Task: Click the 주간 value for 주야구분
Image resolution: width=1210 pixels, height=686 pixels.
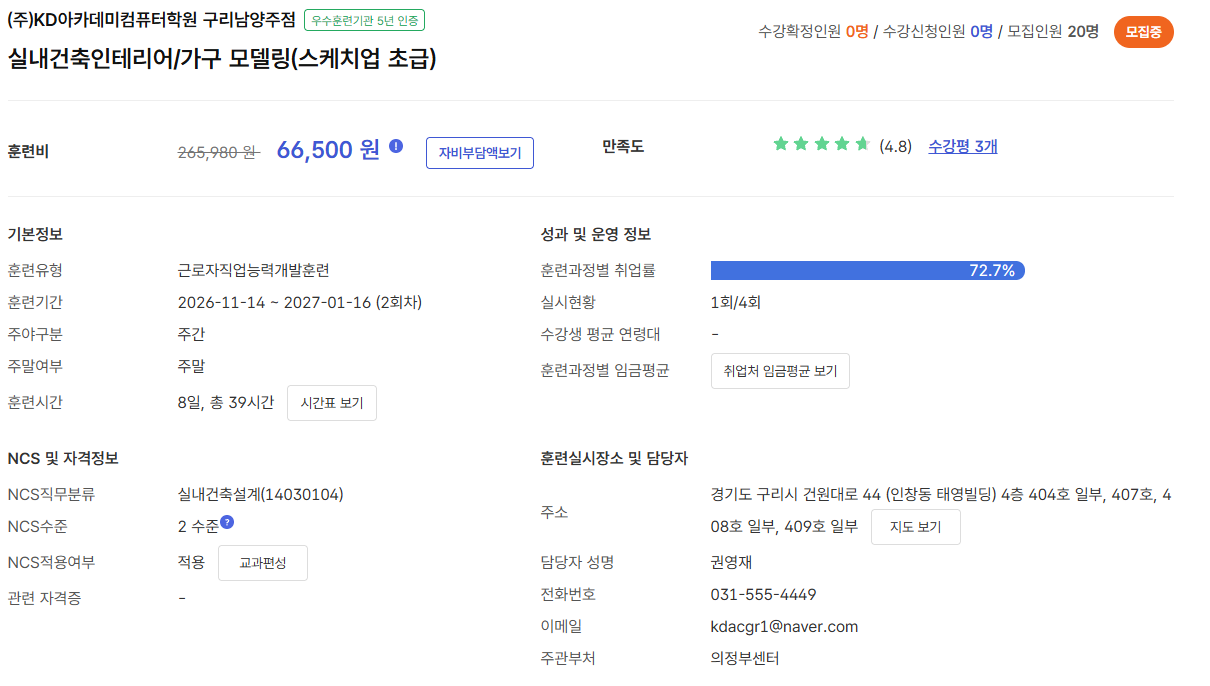Action: (191, 334)
